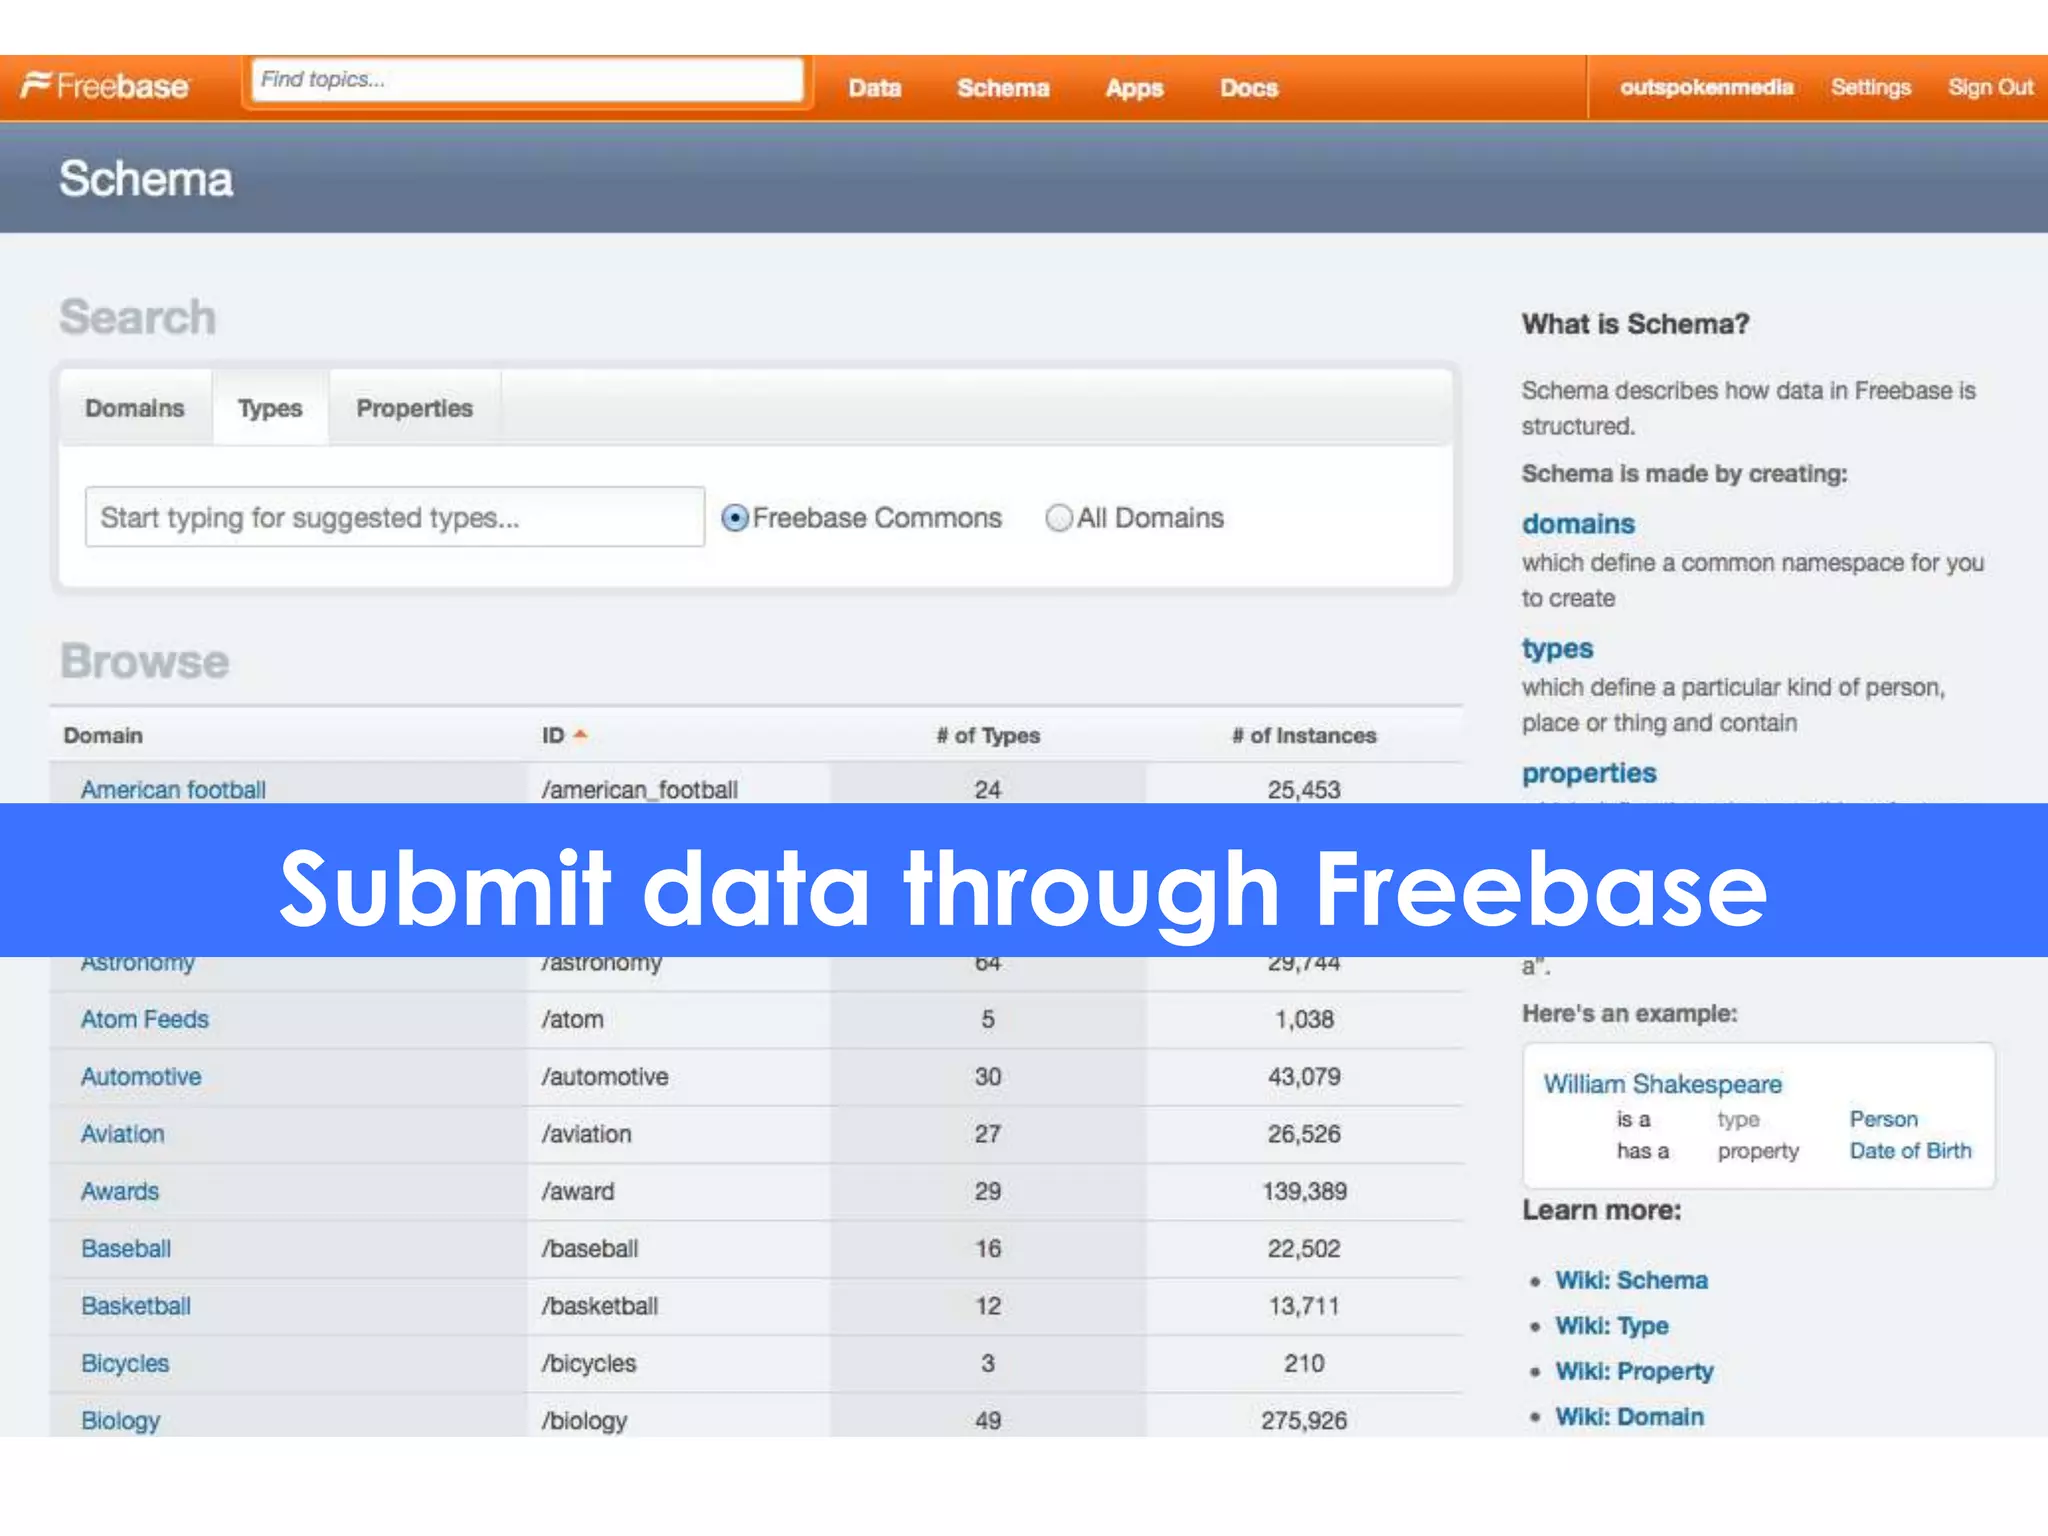Click the 43,079 instances value
Viewport: 2048px width, 1536px height.
point(1304,1076)
